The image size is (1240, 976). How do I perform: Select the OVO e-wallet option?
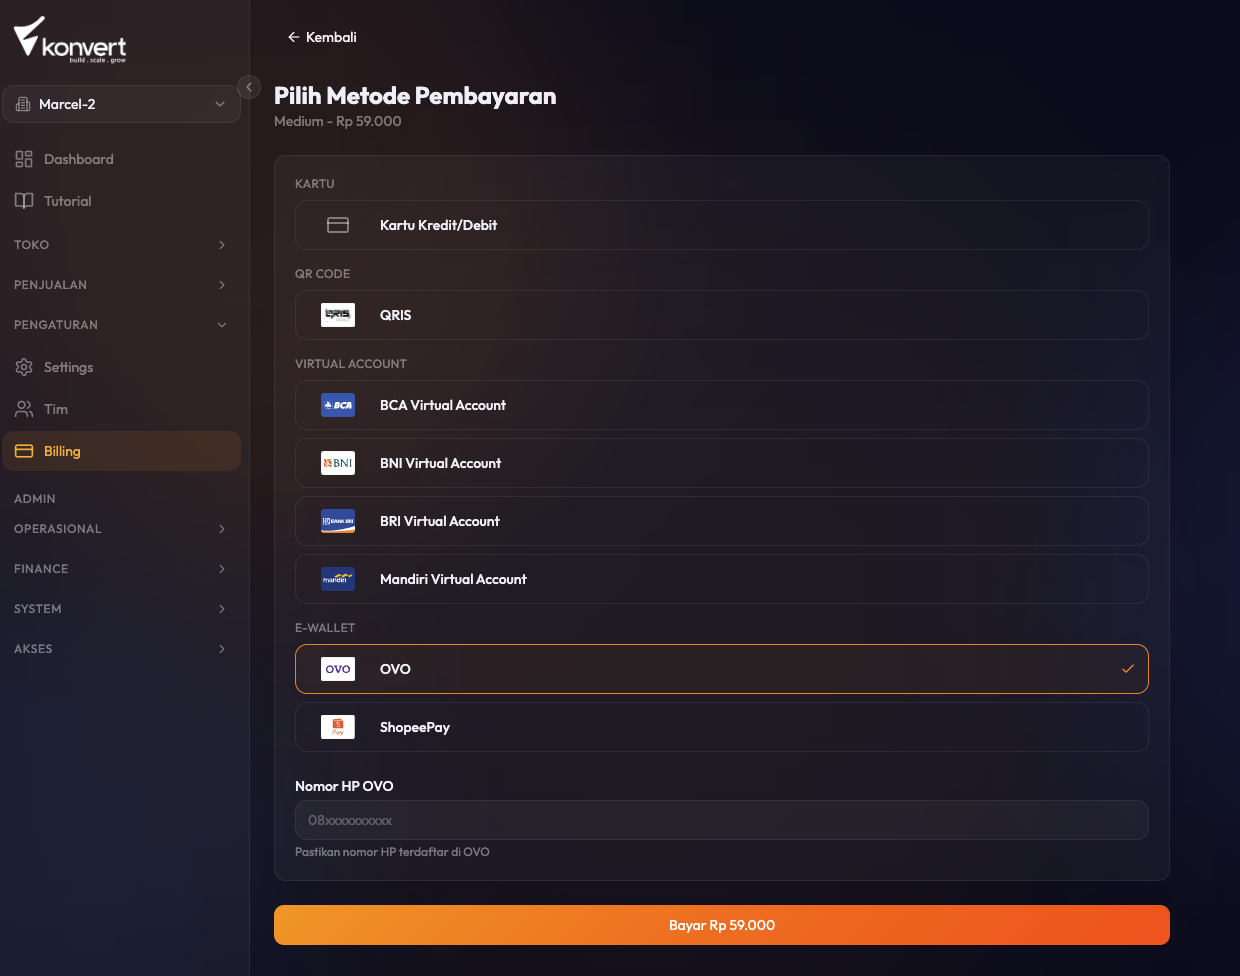(x=722, y=669)
